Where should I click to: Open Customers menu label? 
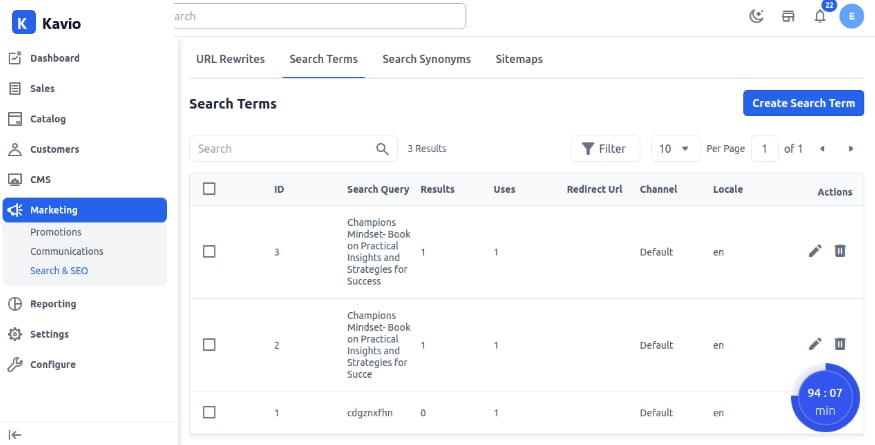pyautogui.click(x=55, y=149)
